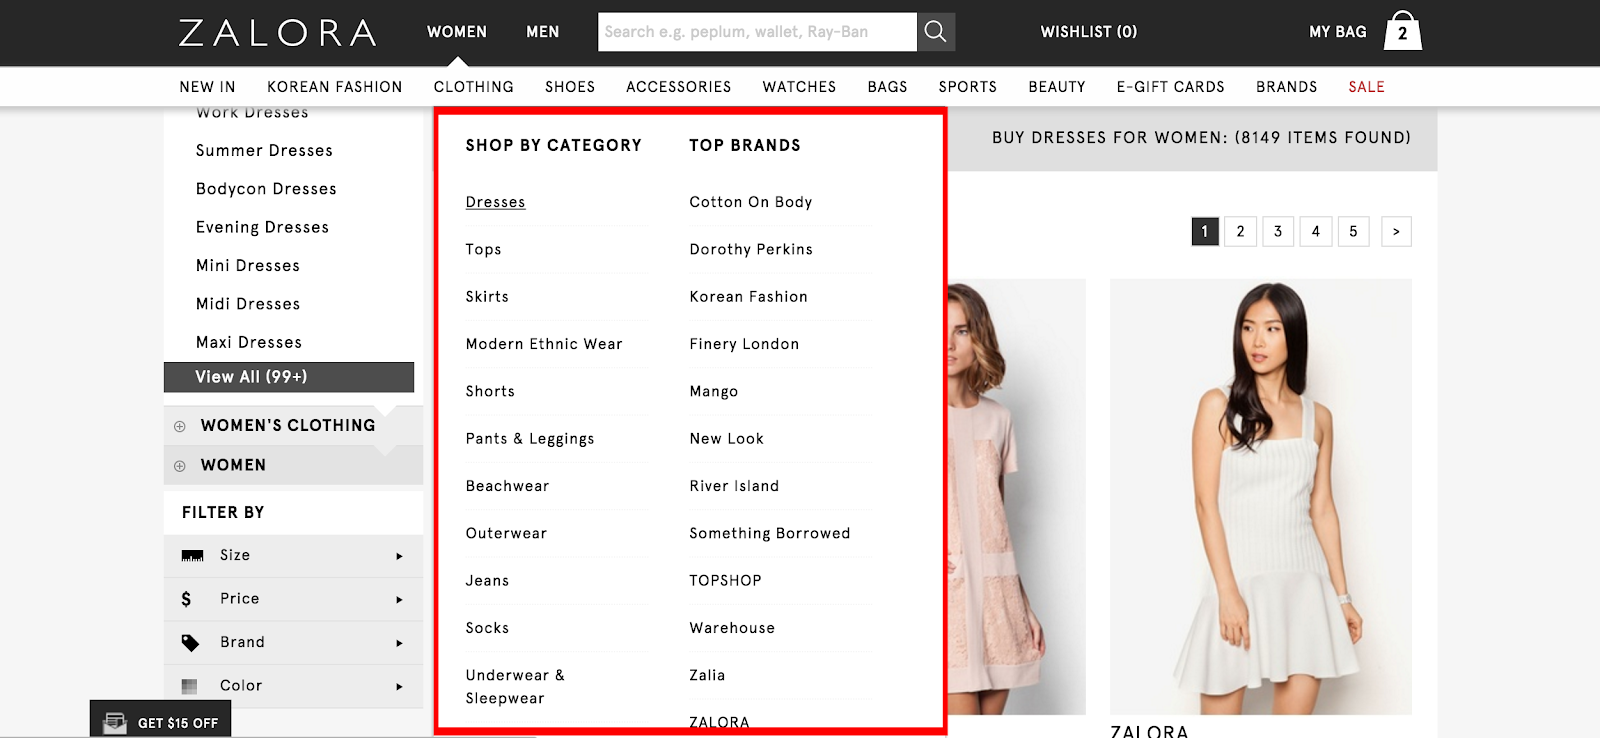This screenshot has width=1600, height=738.
Task: Select Underwear & Sleepwear category
Action: 515,687
